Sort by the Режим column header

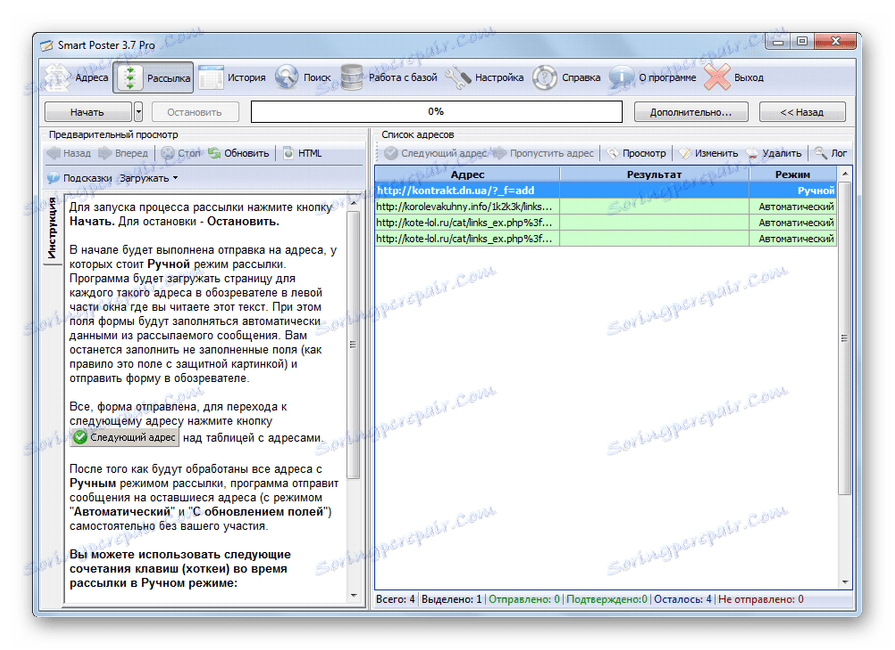coord(792,174)
